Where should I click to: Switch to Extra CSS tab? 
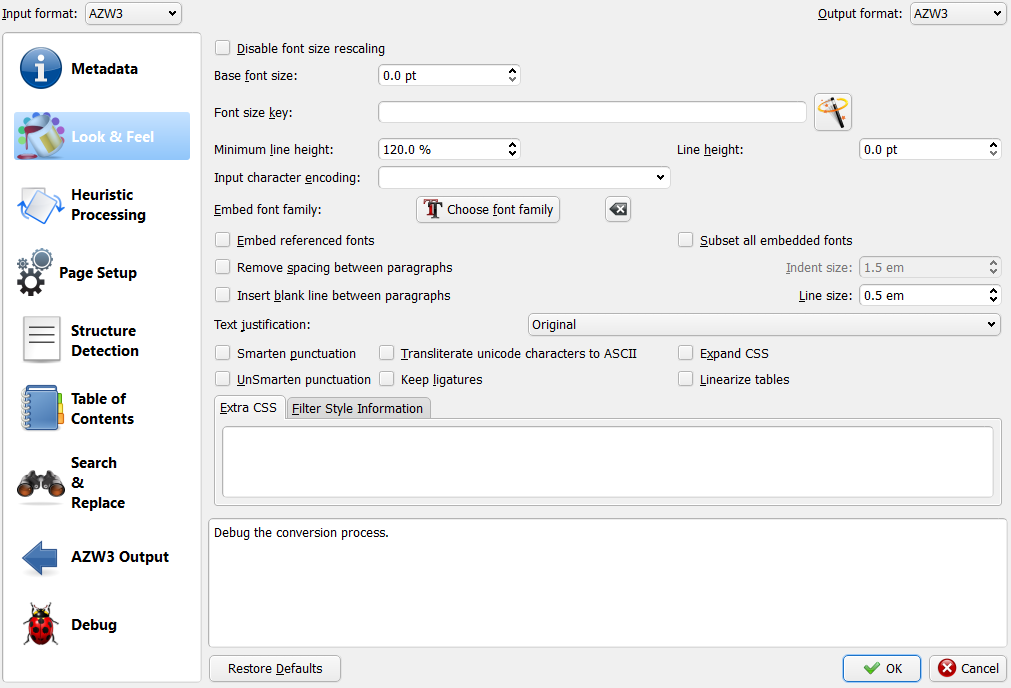249,408
